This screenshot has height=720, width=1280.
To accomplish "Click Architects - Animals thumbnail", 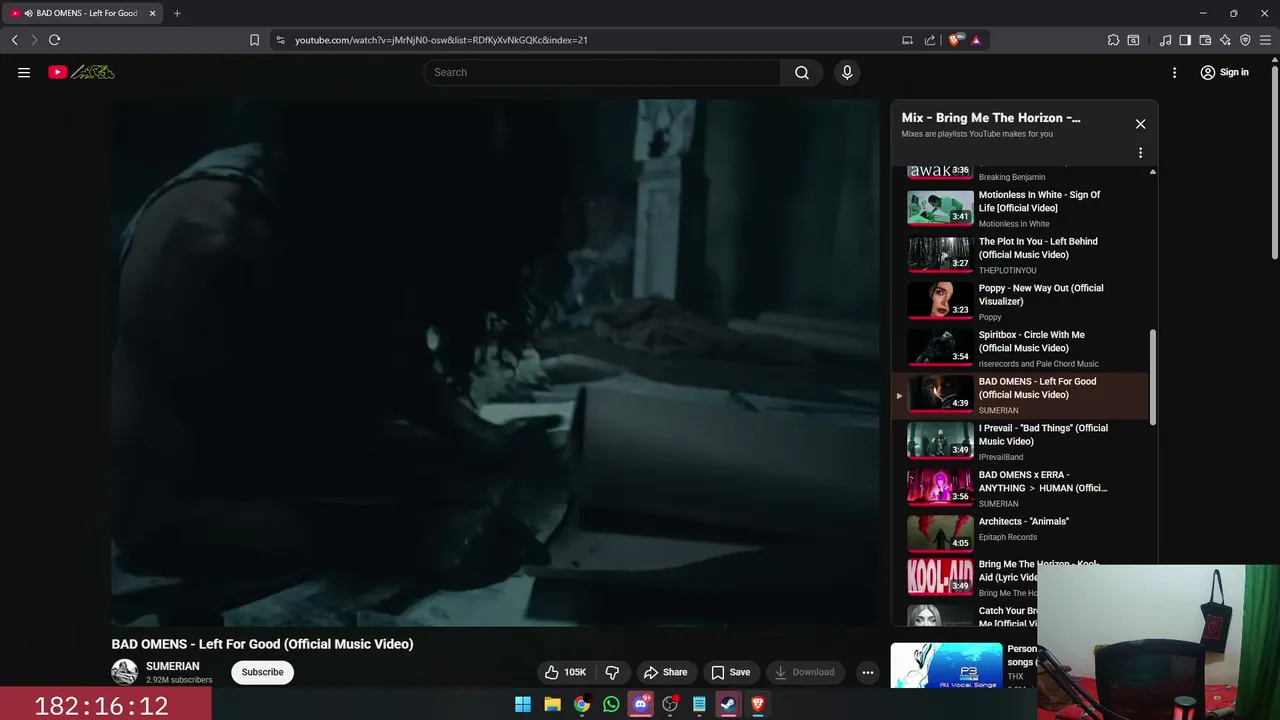I will [x=940, y=534].
